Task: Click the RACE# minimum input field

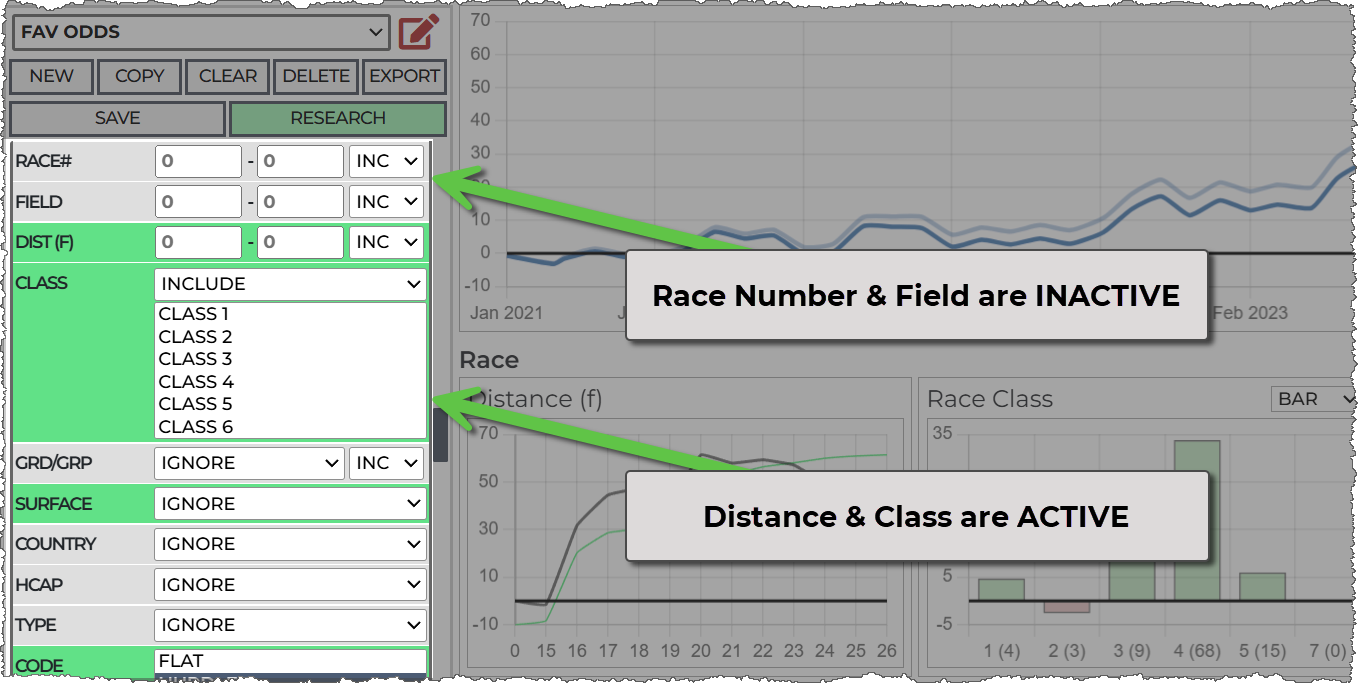Action: [x=198, y=161]
